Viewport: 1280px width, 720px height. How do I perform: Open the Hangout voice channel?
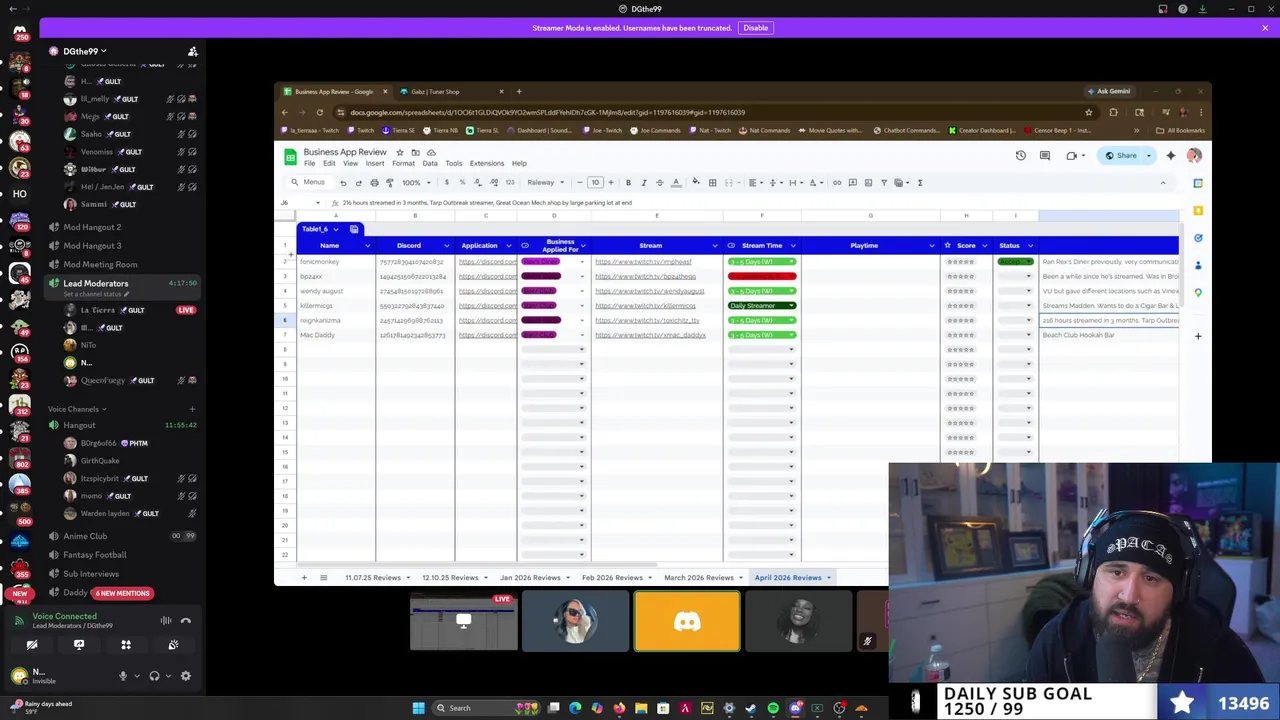(79, 425)
